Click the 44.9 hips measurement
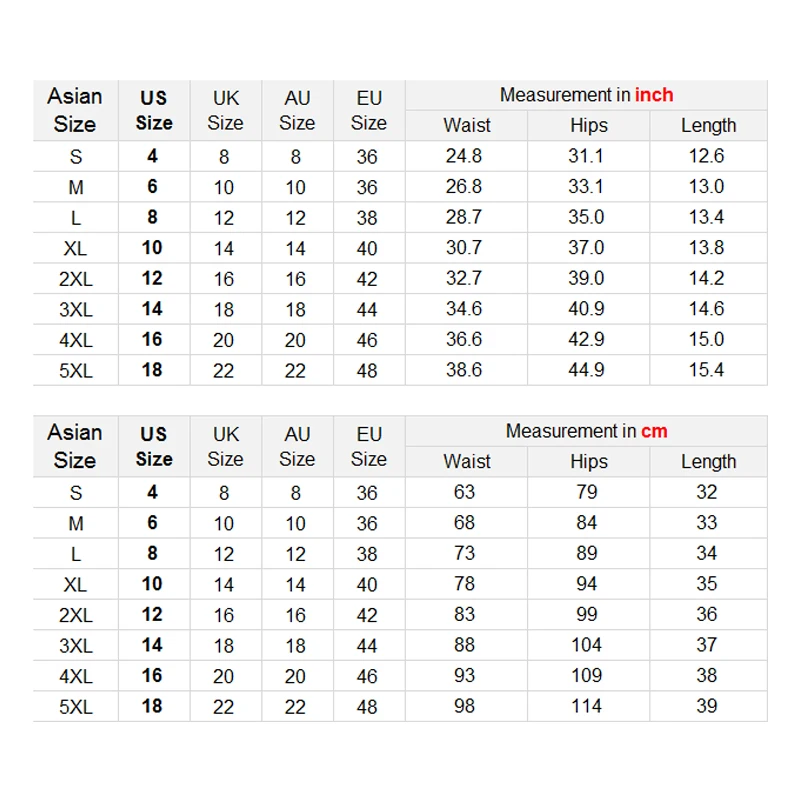The width and height of the screenshot is (800, 800). [586, 370]
